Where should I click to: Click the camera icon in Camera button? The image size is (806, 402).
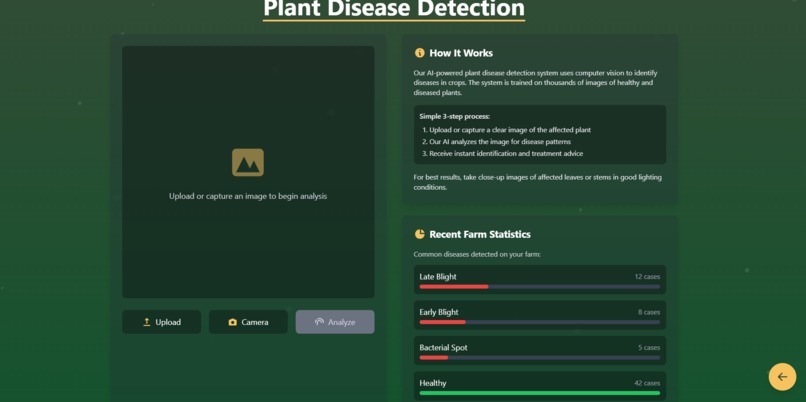(x=233, y=322)
